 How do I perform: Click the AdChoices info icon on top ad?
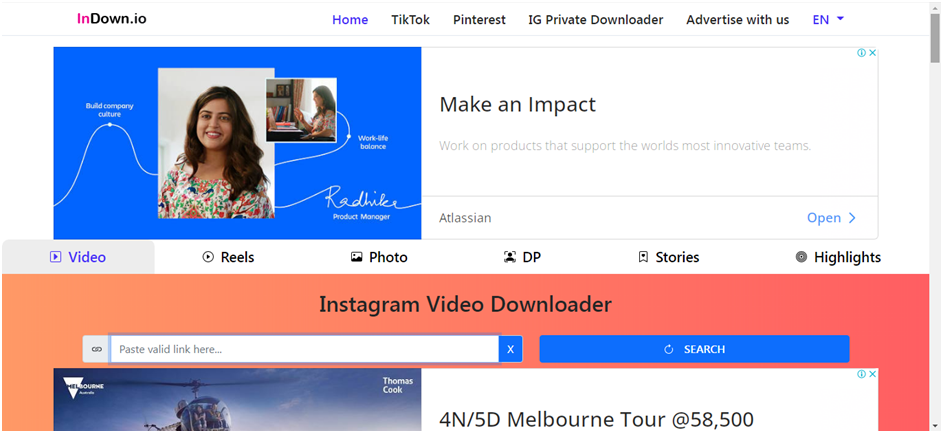861,53
